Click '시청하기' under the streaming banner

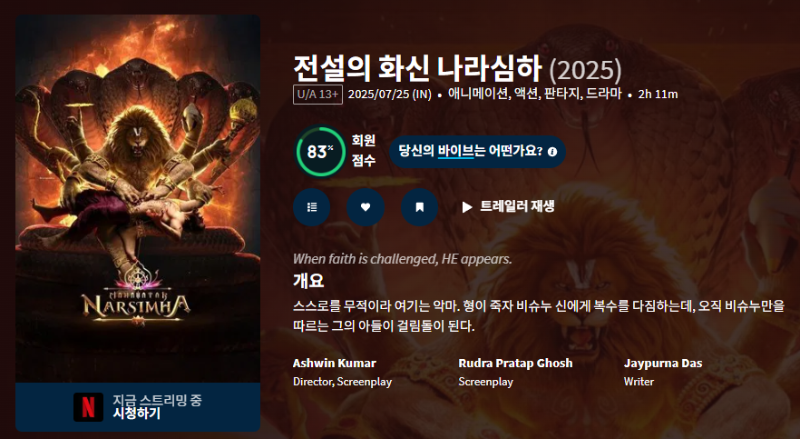(x=136, y=413)
